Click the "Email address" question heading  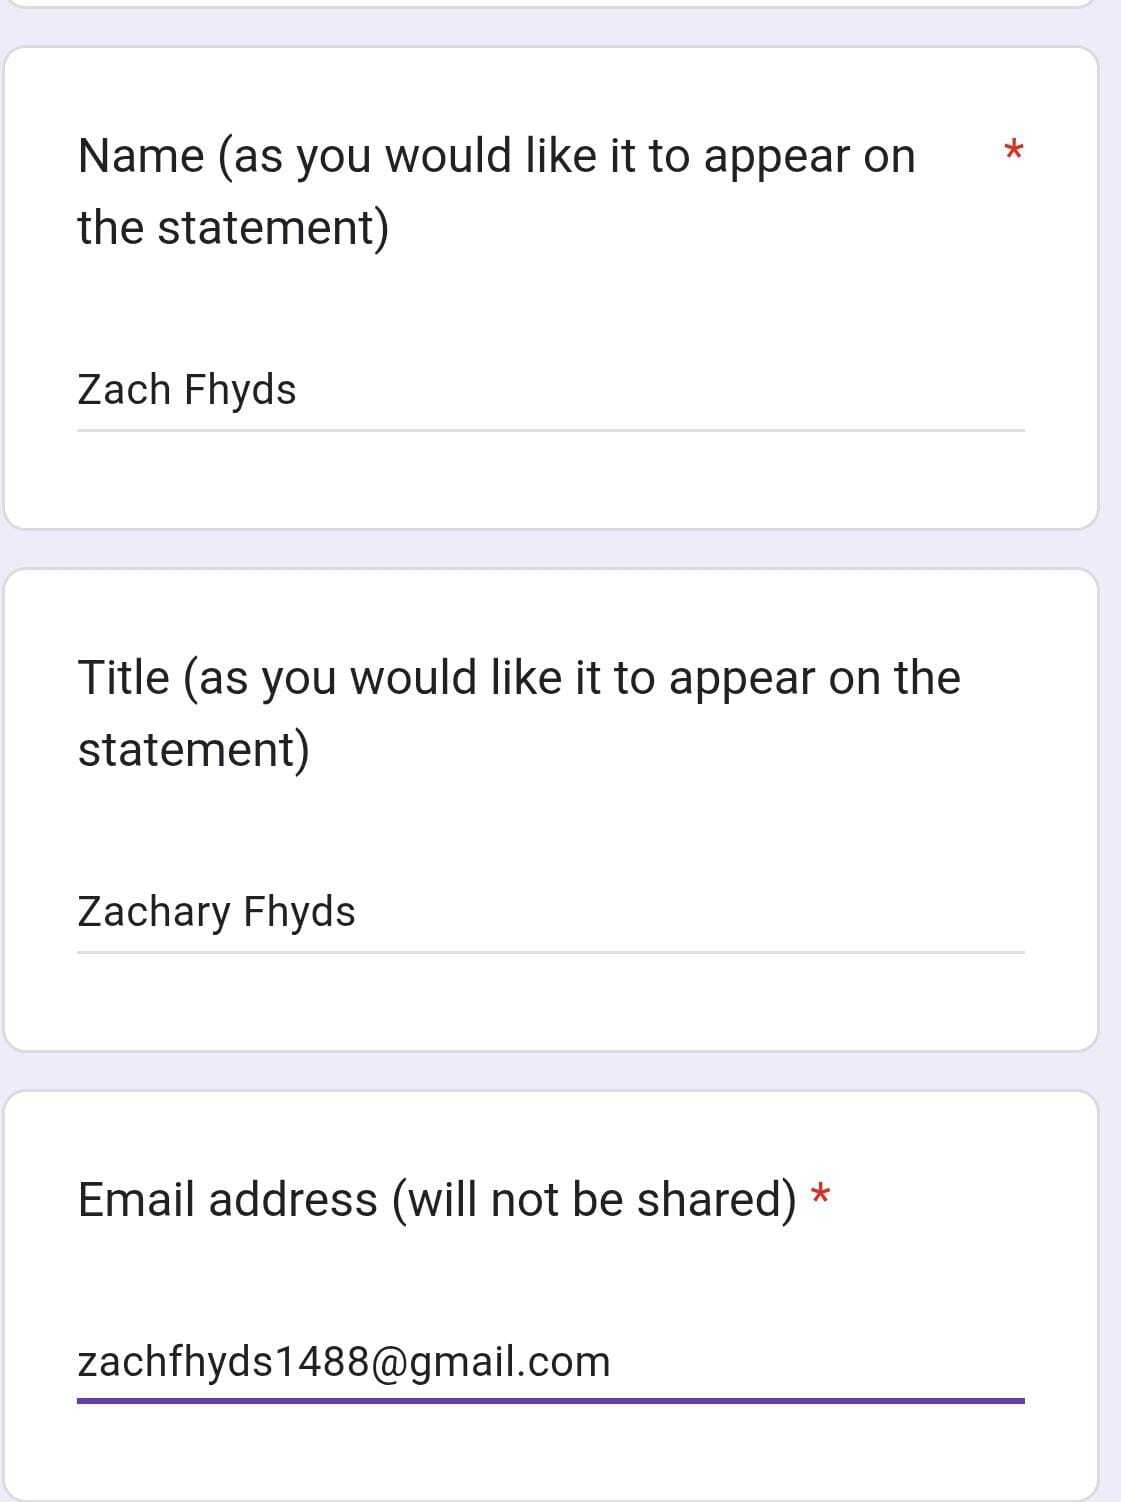pyautogui.click(x=228, y=1200)
